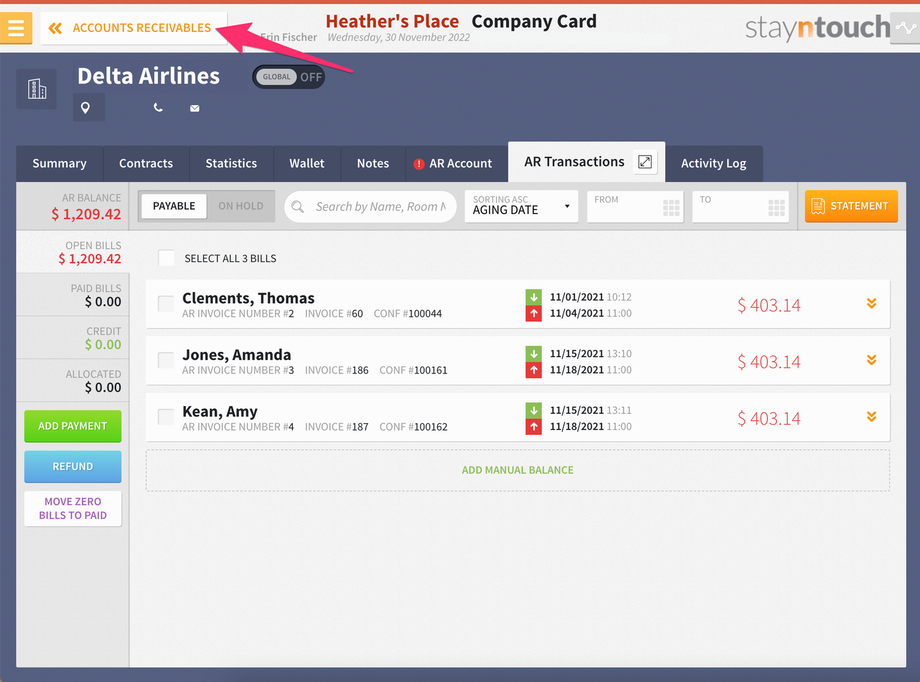Click the email envelope icon

tap(195, 108)
